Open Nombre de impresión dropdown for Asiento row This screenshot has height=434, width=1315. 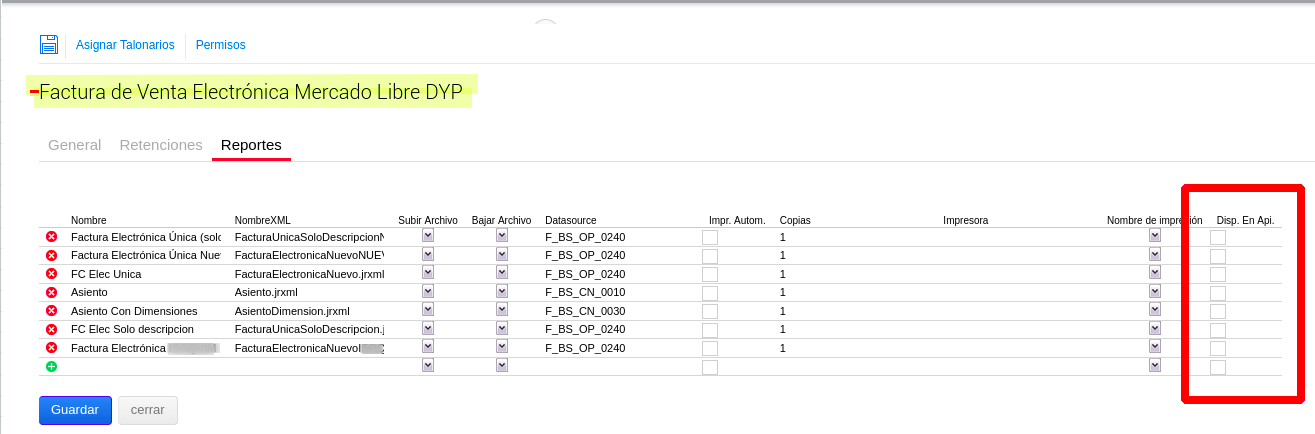[x=1155, y=291]
